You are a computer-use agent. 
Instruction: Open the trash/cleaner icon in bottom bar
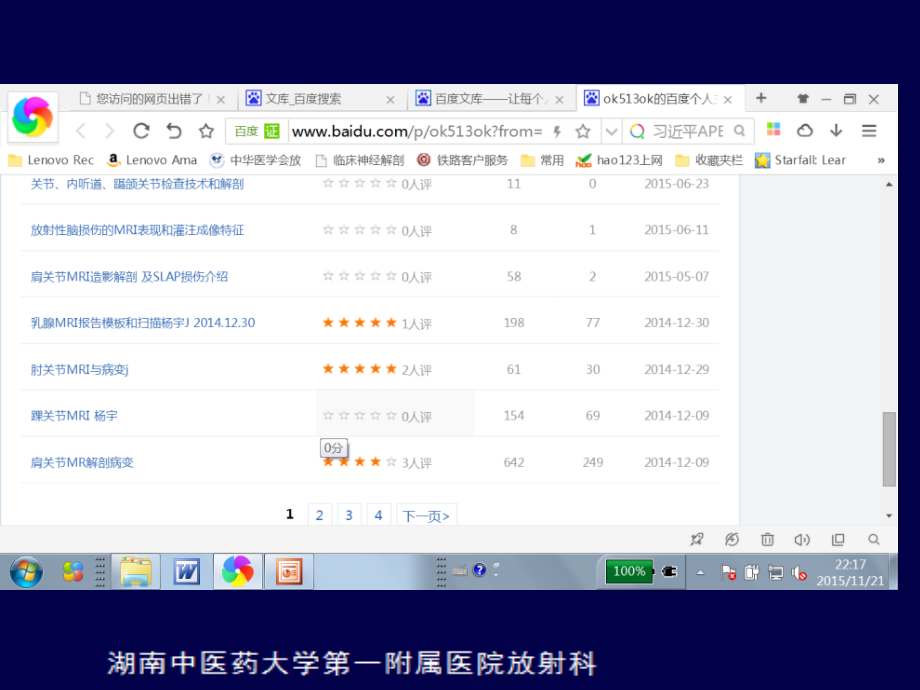point(767,538)
